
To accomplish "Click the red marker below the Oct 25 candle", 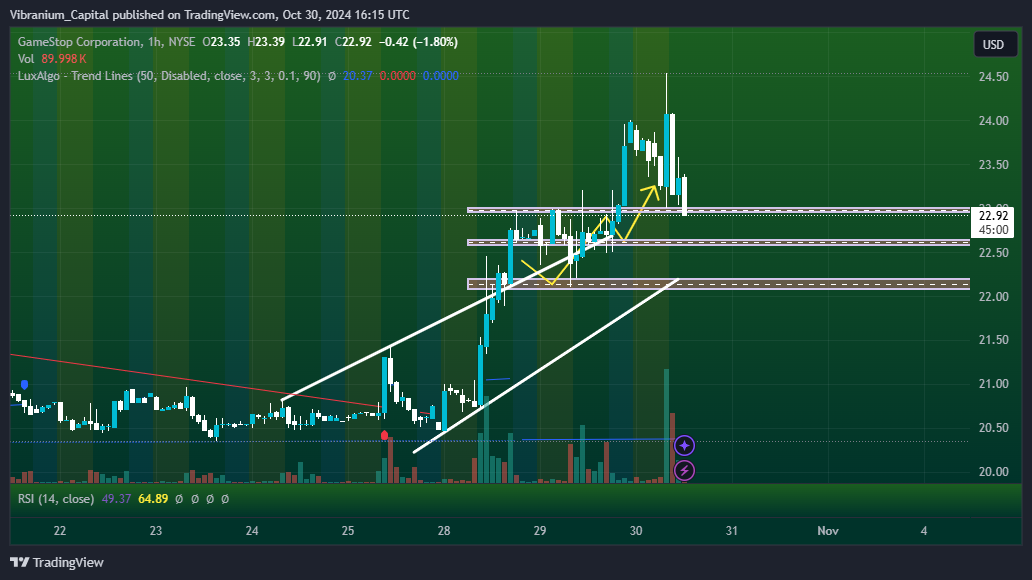I will 384,435.
